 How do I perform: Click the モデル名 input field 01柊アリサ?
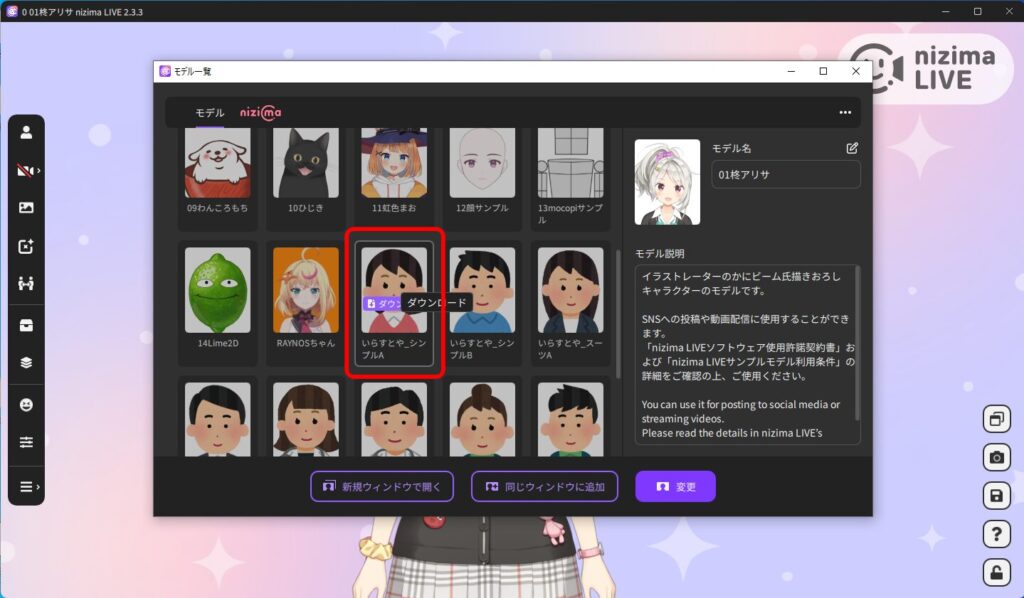coord(786,175)
